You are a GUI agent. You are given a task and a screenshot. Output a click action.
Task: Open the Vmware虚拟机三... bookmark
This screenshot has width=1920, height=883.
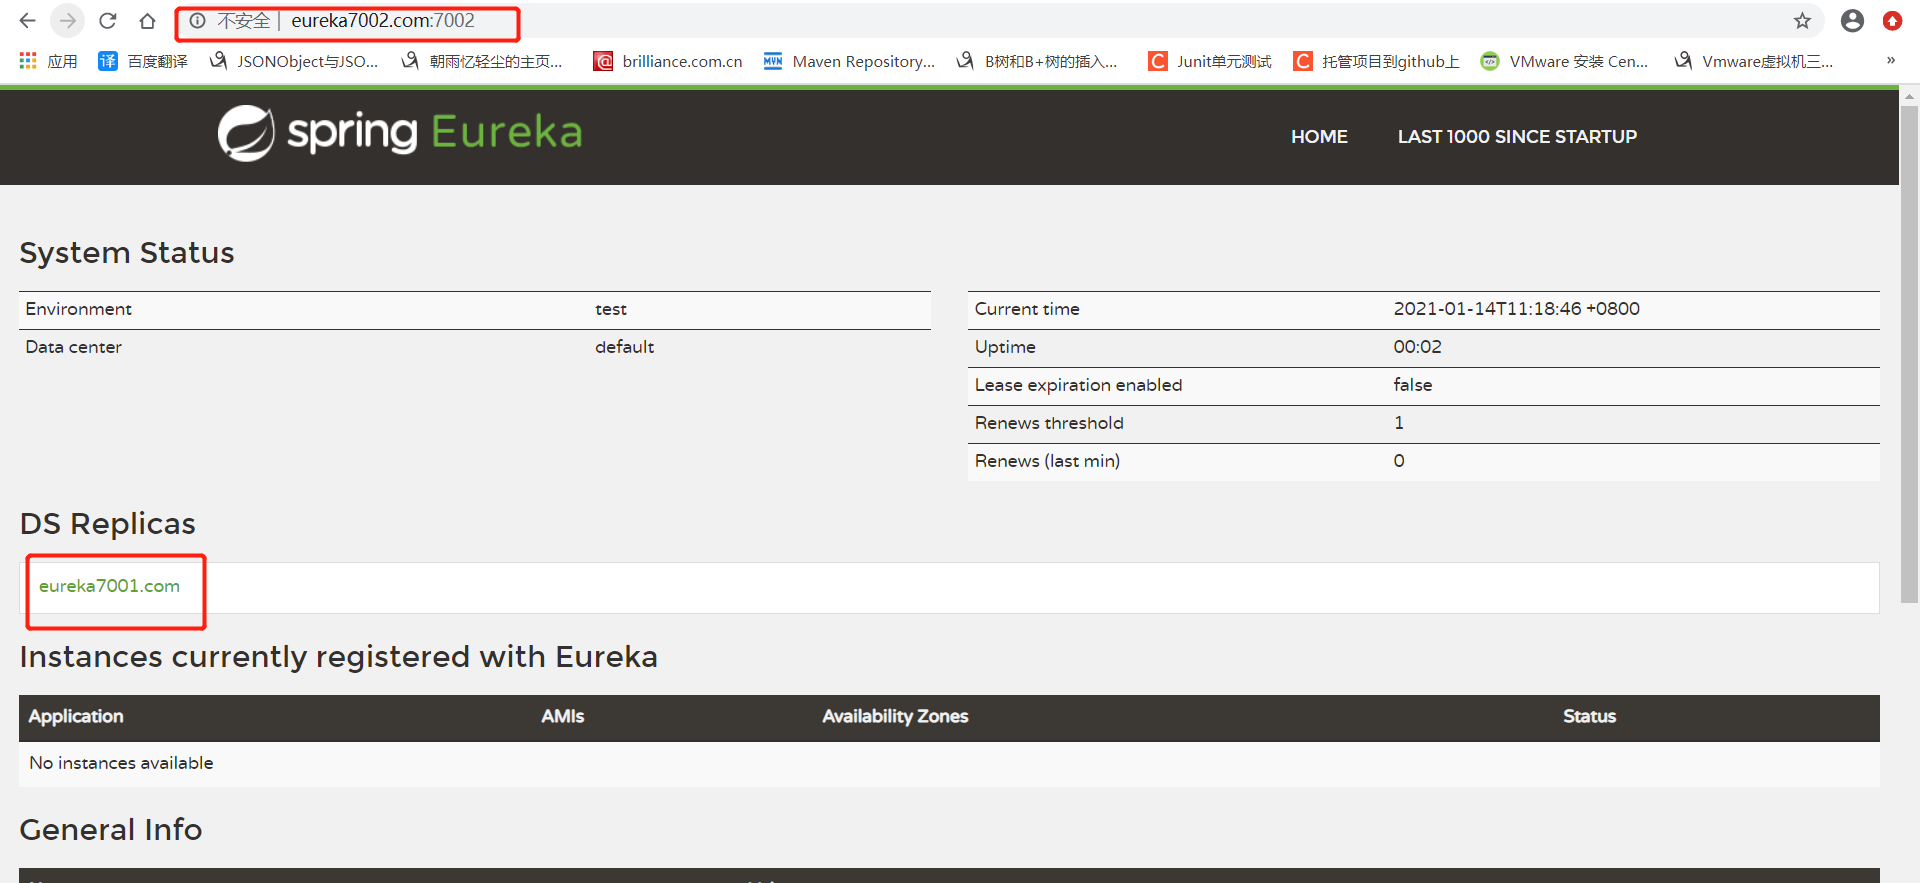pos(1754,61)
